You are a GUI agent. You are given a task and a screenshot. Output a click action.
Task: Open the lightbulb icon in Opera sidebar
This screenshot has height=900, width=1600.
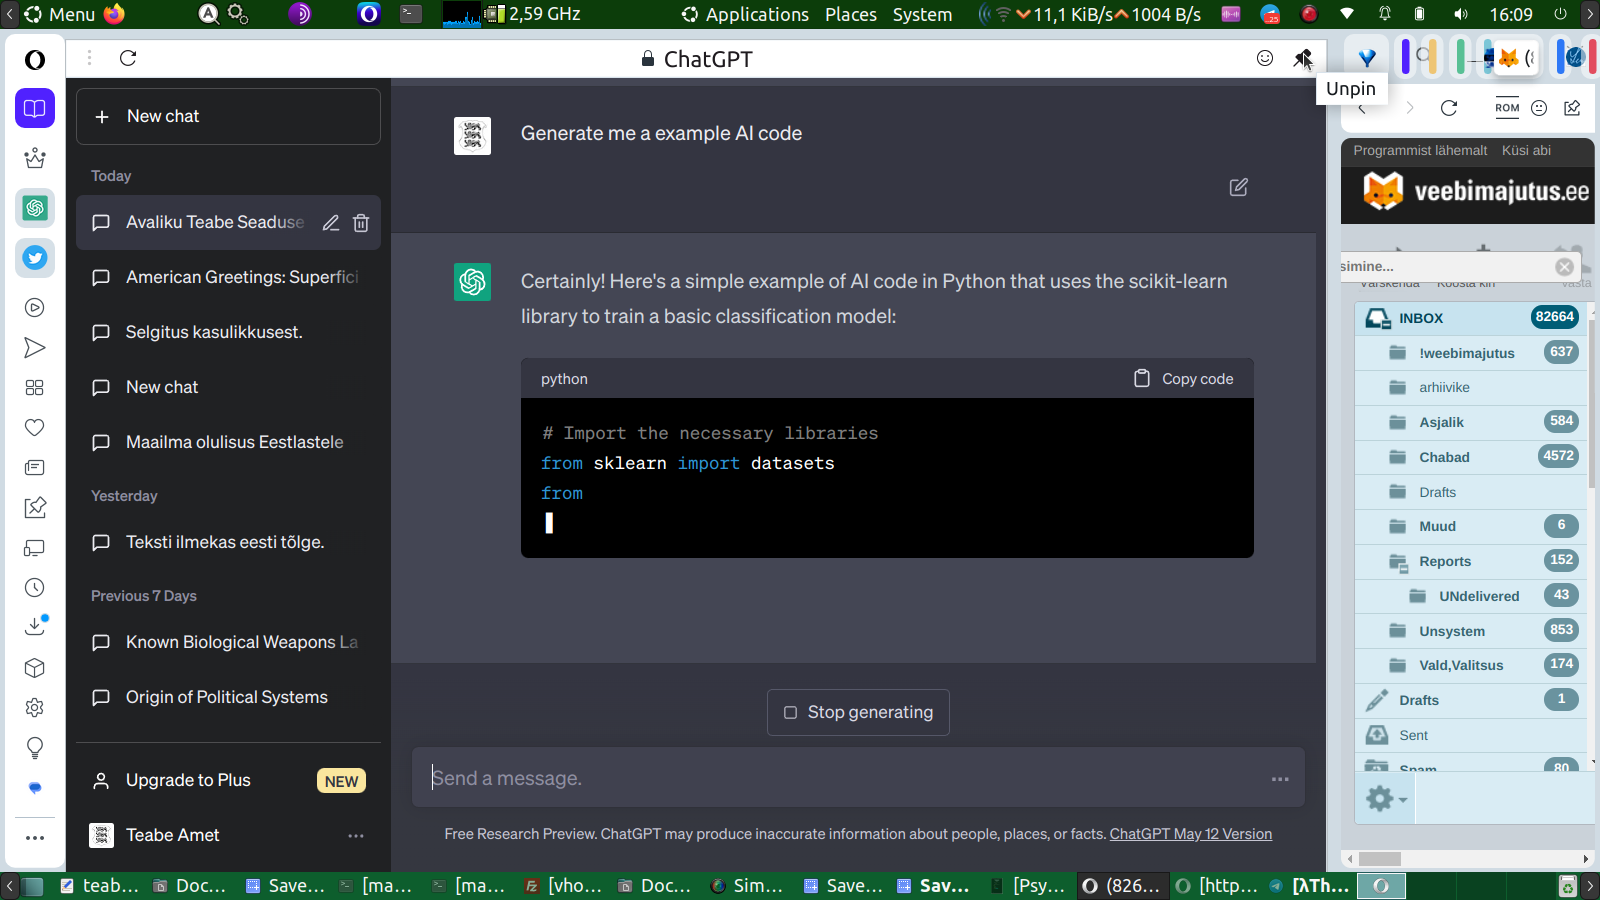(35, 748)
